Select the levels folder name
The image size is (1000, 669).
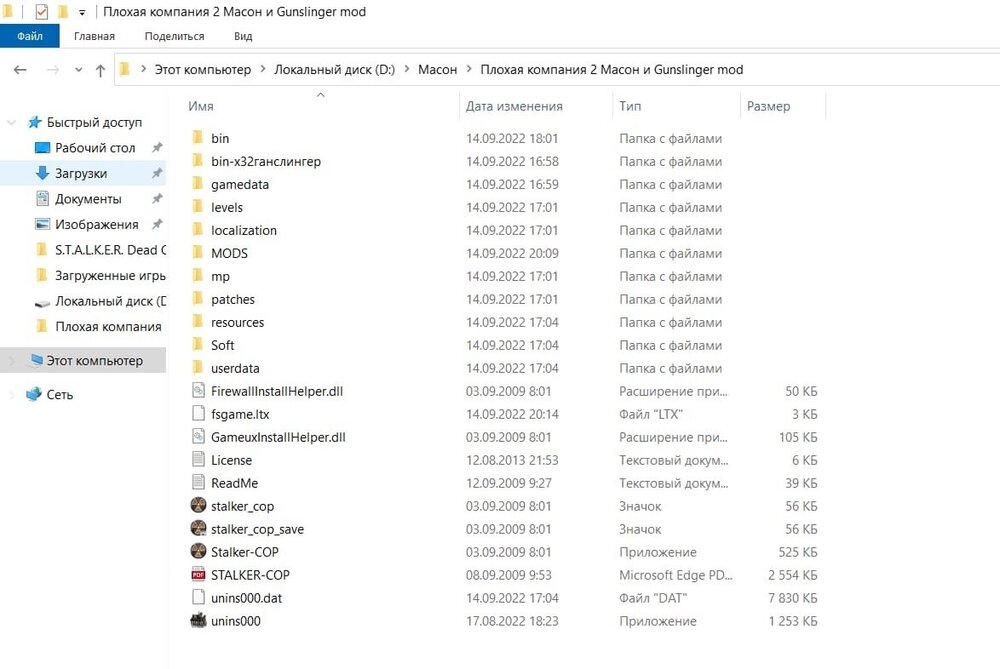coord(227,207)
